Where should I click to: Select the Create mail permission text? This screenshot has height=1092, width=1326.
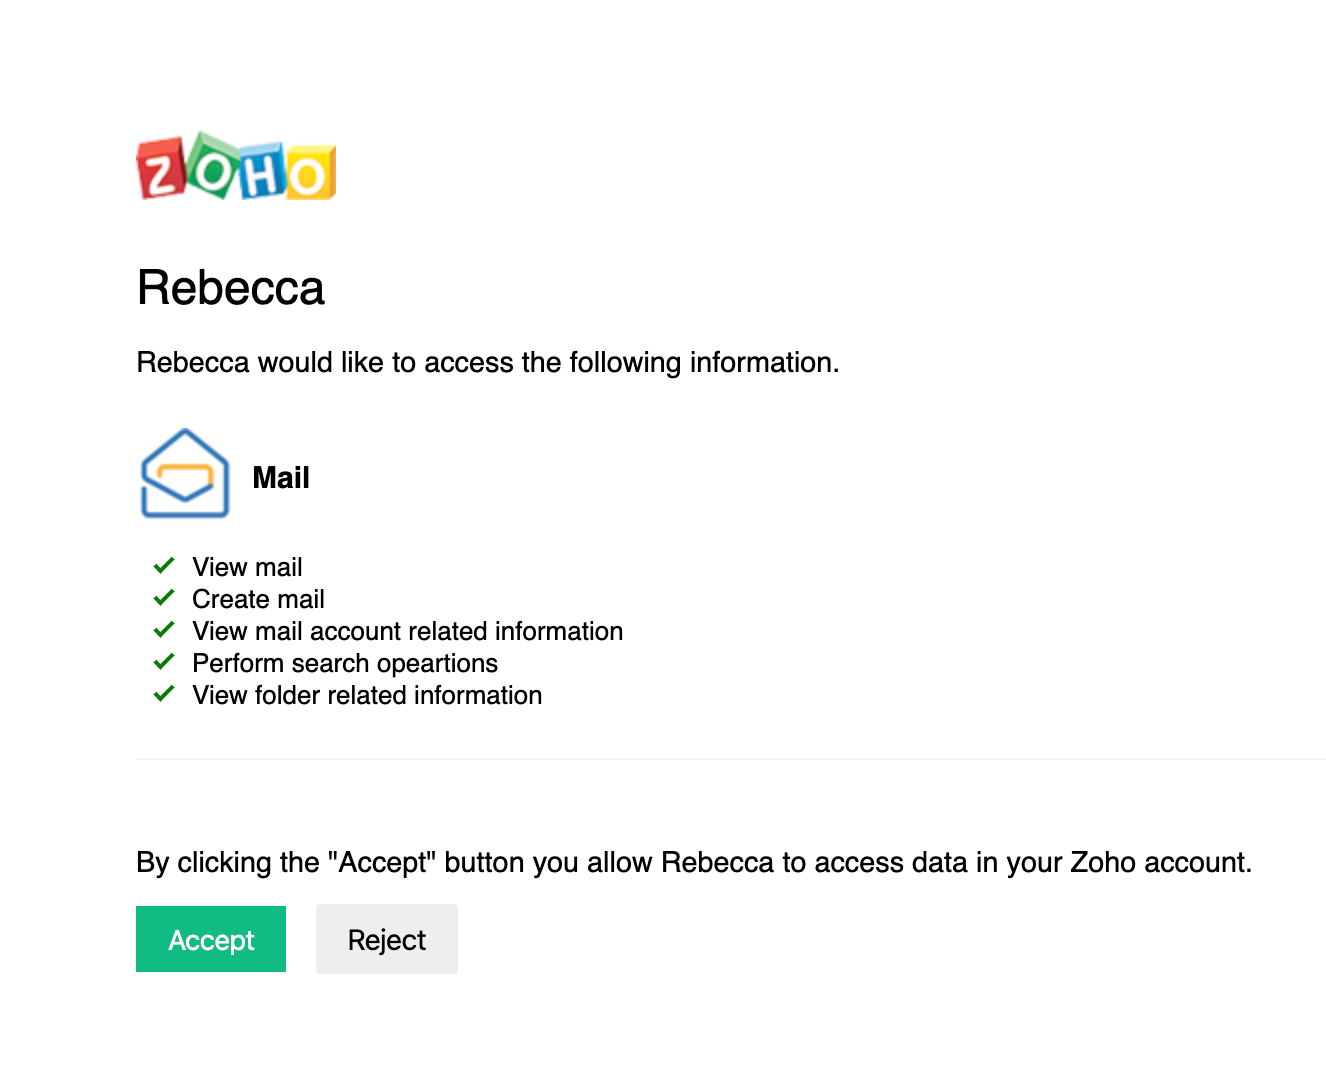point(258,599)
